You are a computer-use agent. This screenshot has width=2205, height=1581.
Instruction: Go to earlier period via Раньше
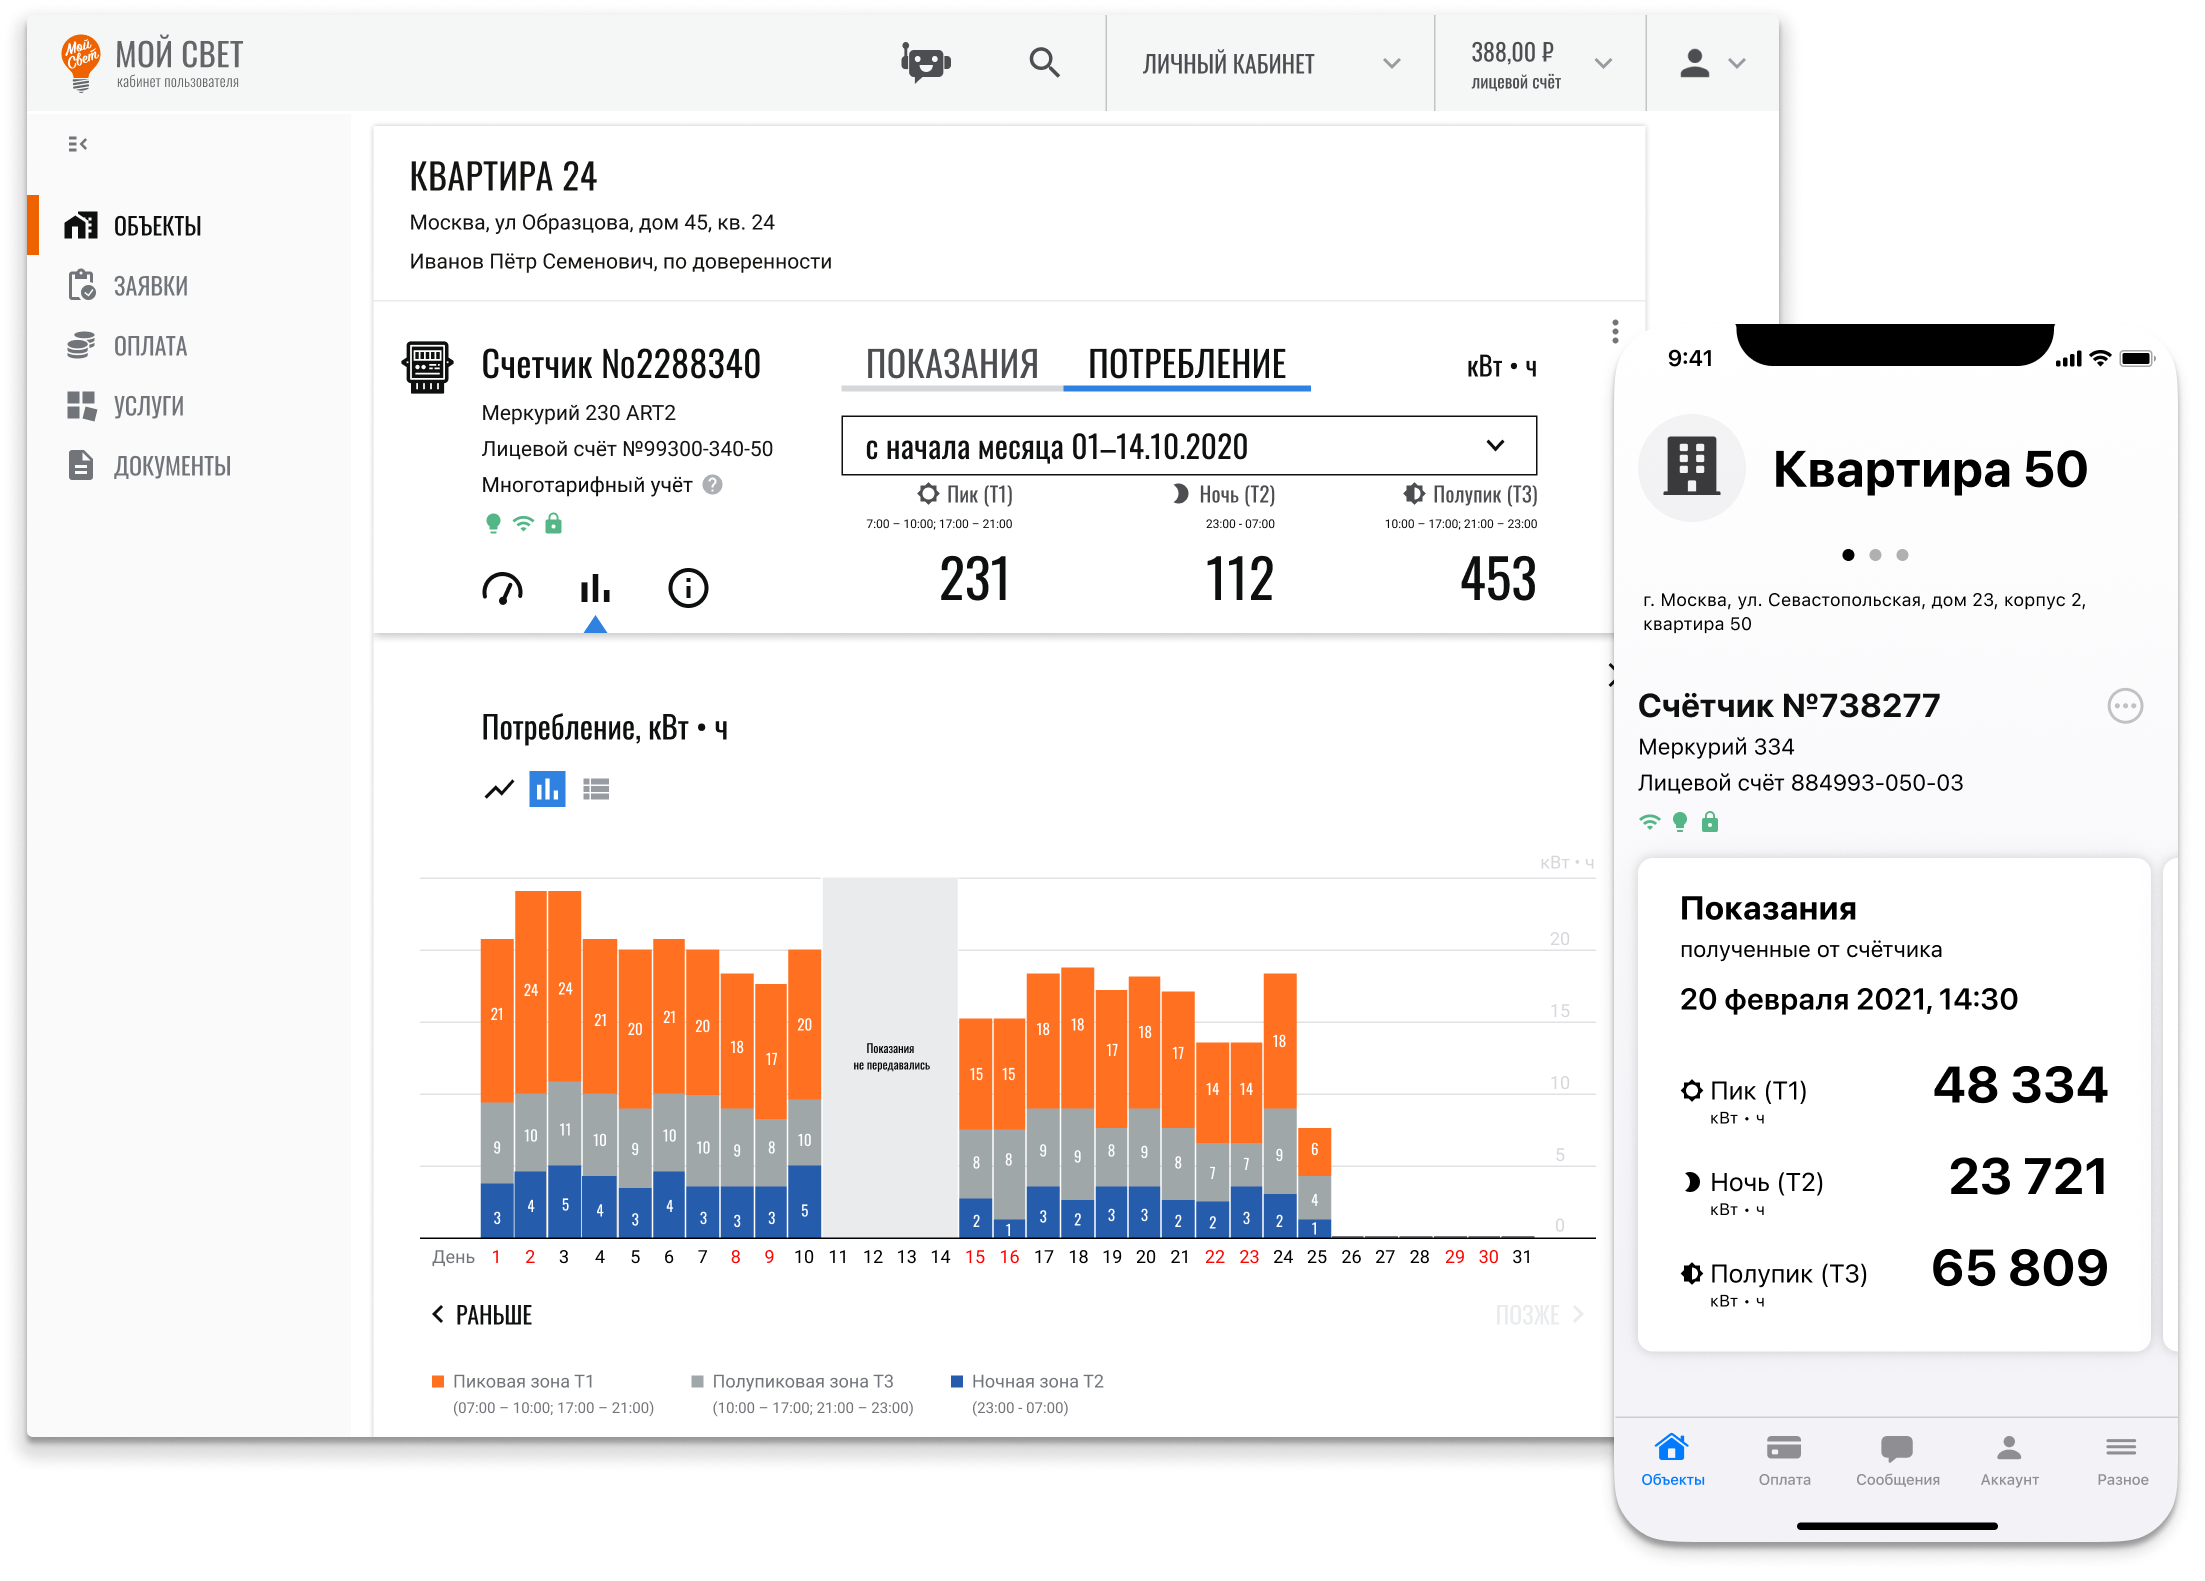(482, 1315)
